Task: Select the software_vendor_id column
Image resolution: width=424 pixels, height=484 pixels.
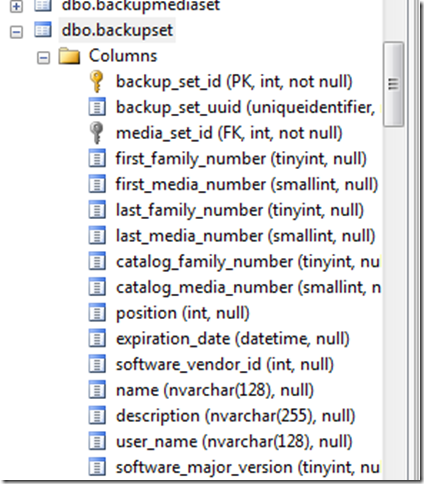Action: point(225,364)
